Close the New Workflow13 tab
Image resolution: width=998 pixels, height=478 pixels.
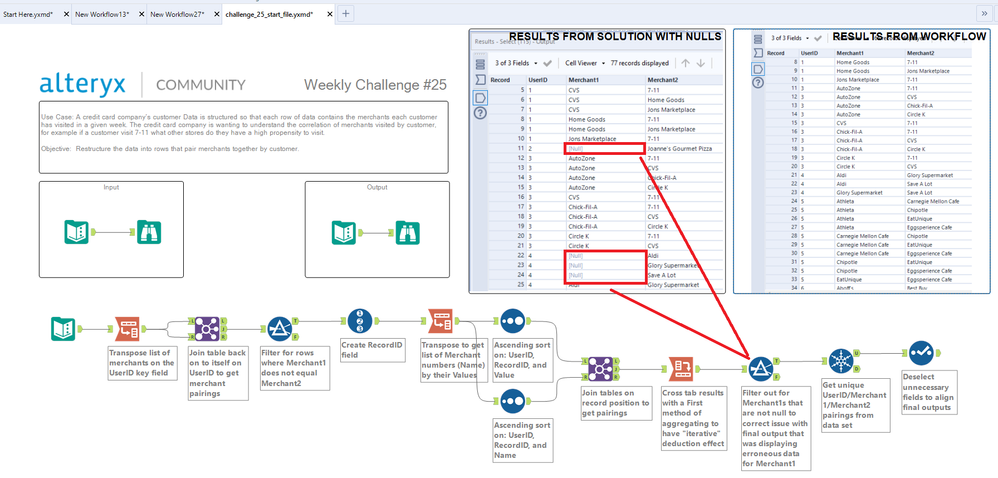click(x=141, y=14)
